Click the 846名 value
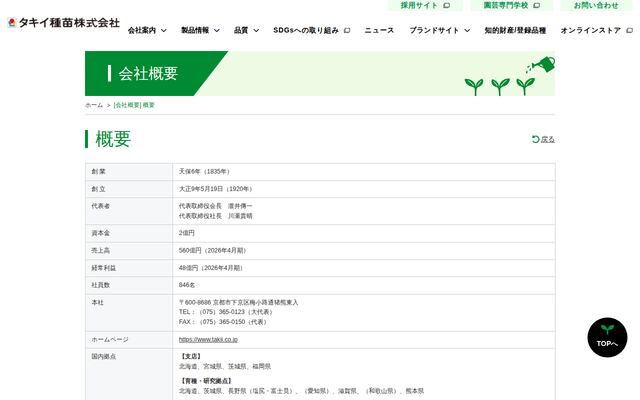 pos(187,285)
